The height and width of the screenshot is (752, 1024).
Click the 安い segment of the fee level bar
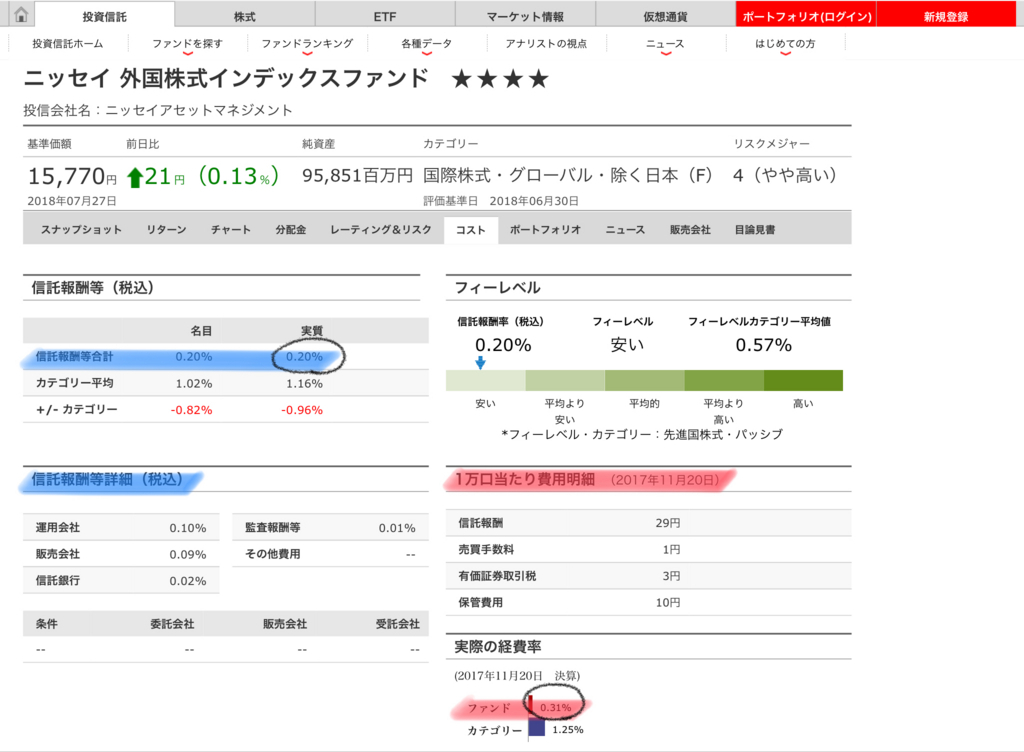[486, 381]
